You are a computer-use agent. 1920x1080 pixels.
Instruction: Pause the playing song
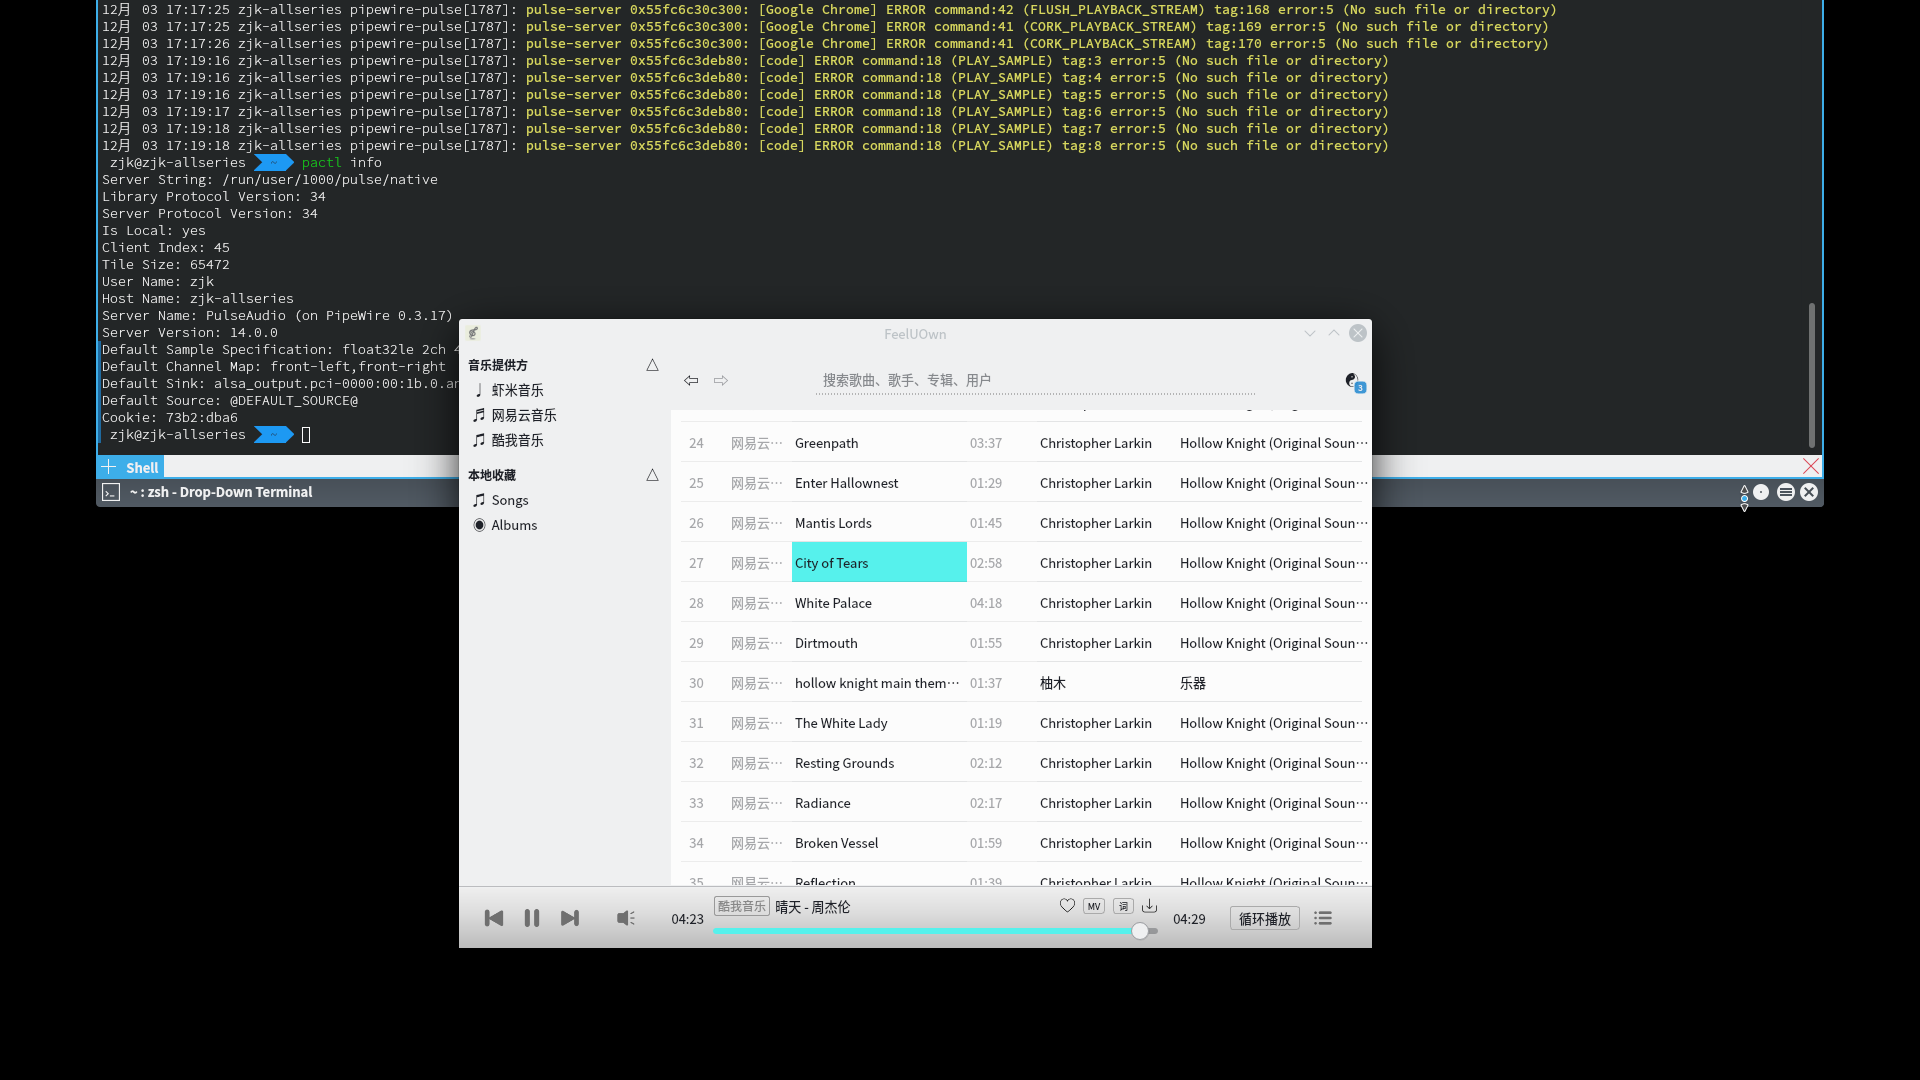click(531, 918)
